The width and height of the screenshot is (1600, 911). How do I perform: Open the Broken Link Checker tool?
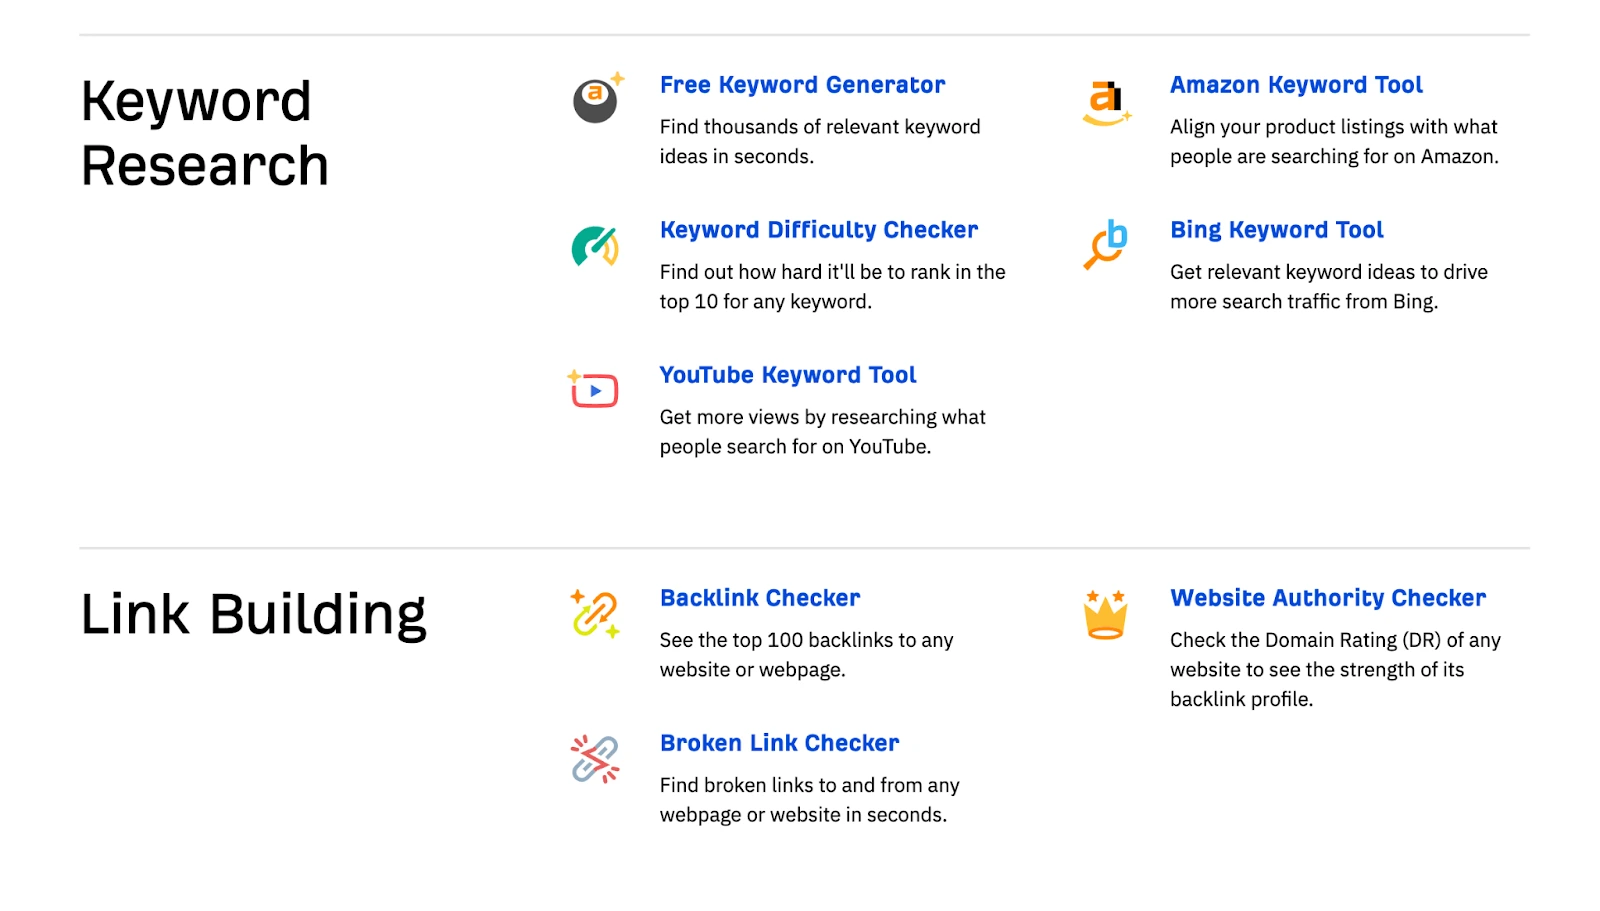click(779, 743)
